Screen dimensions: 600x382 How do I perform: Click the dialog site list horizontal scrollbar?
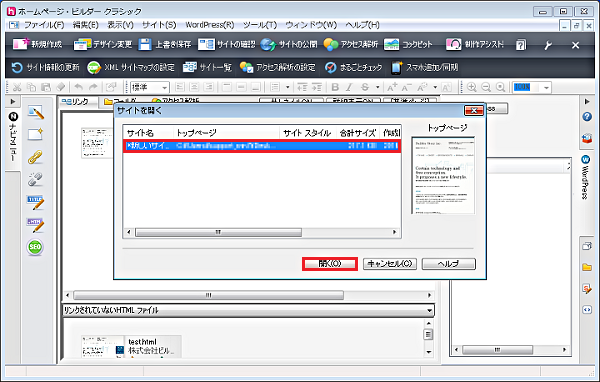point(262,232)
